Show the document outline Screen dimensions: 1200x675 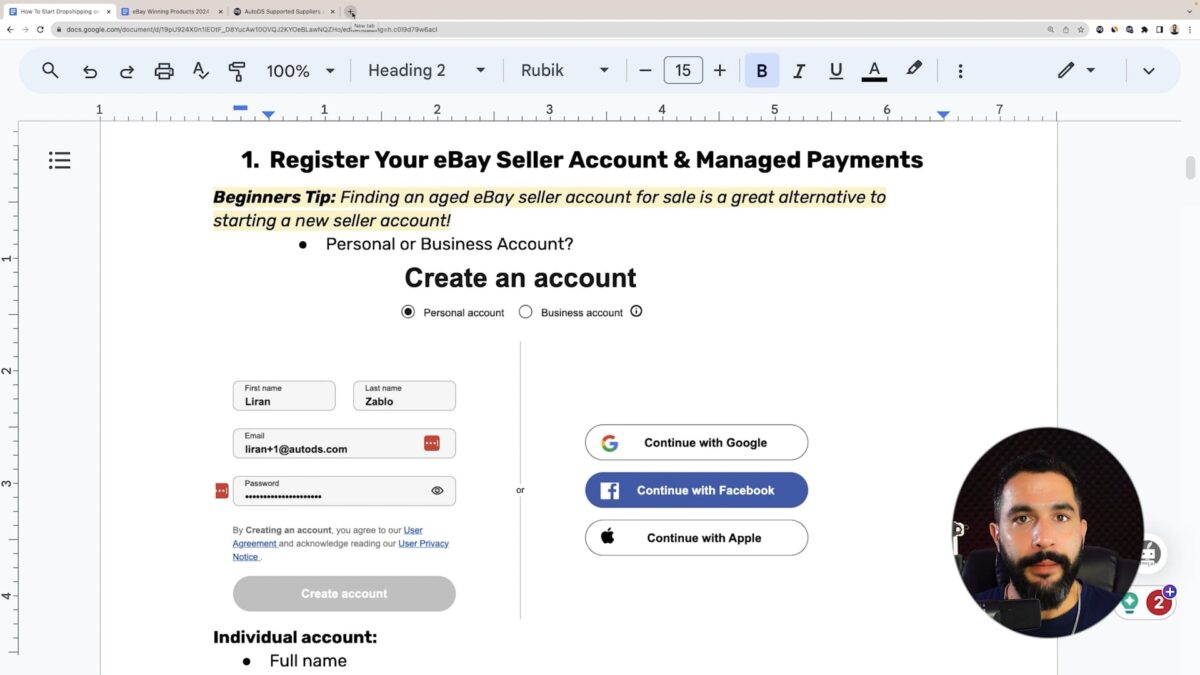tap(60, 160)
